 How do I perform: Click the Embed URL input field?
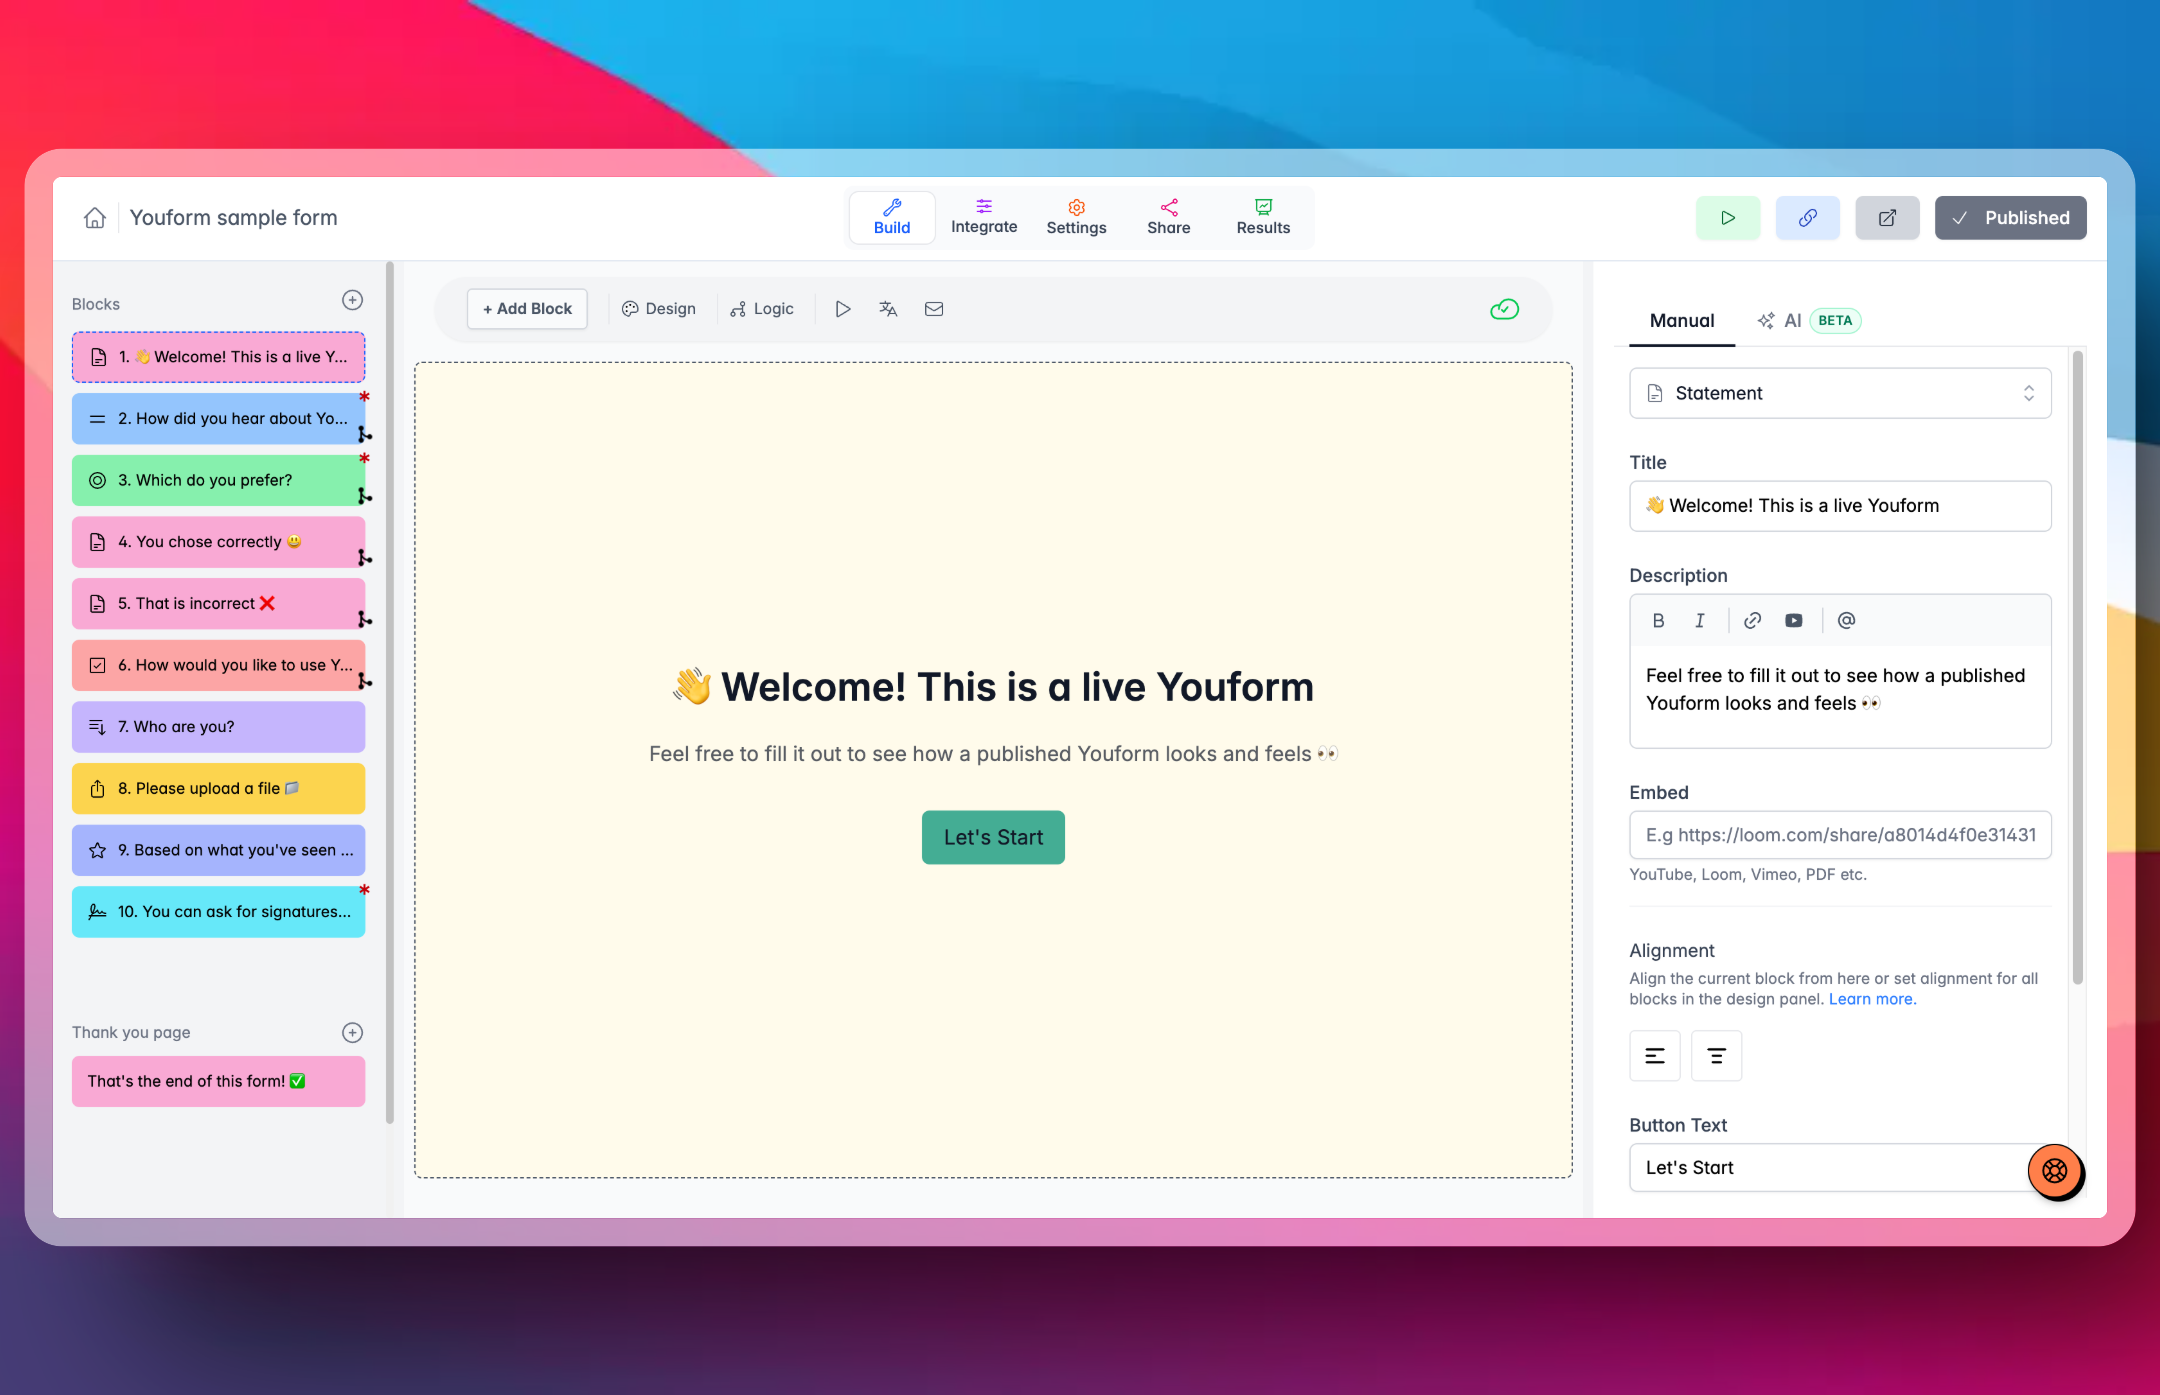(1840, 835)
